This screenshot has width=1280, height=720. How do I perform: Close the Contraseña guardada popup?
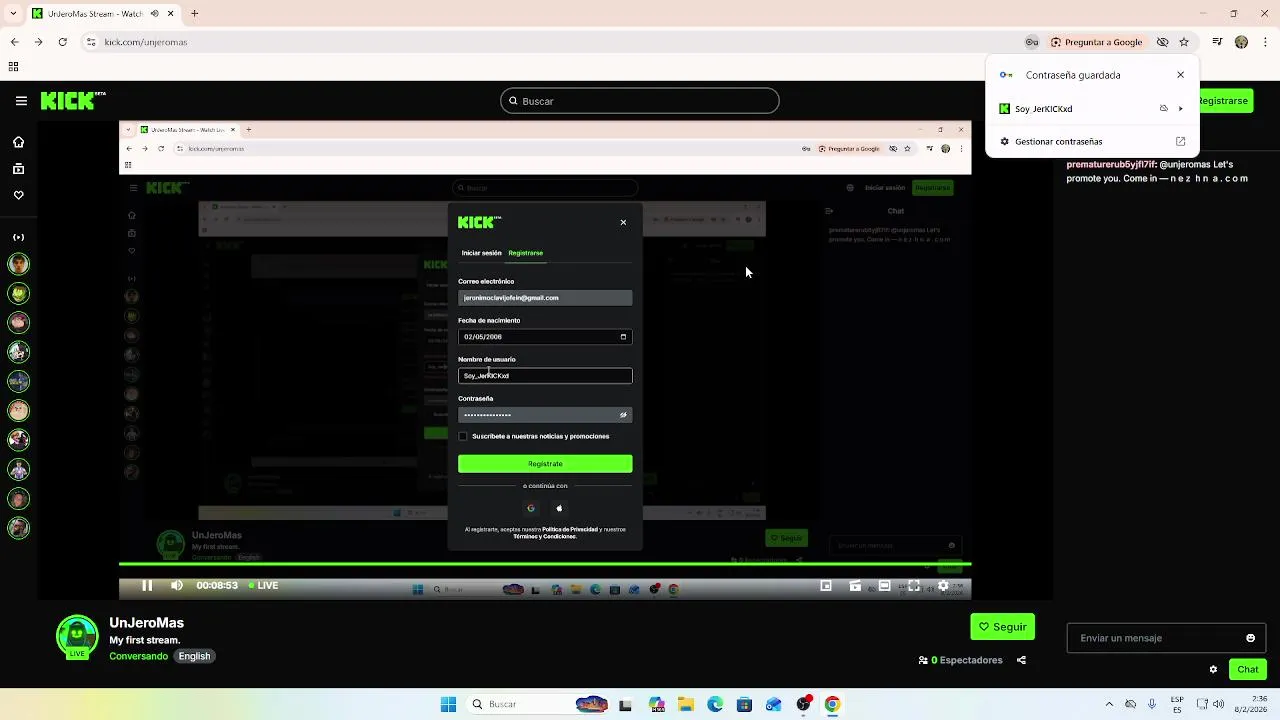[1180, 75]
